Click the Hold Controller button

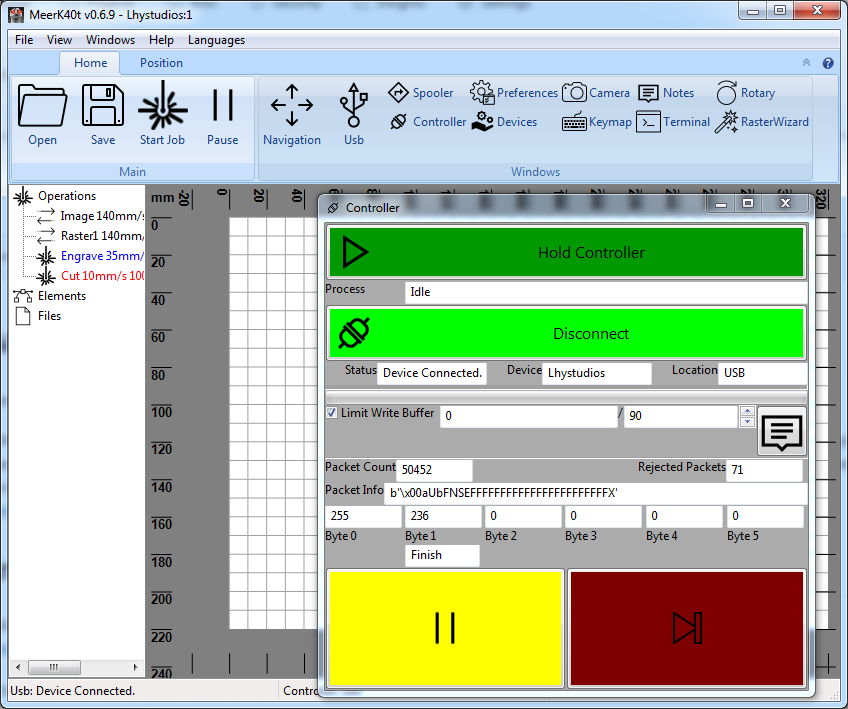[x=566, y=252]
